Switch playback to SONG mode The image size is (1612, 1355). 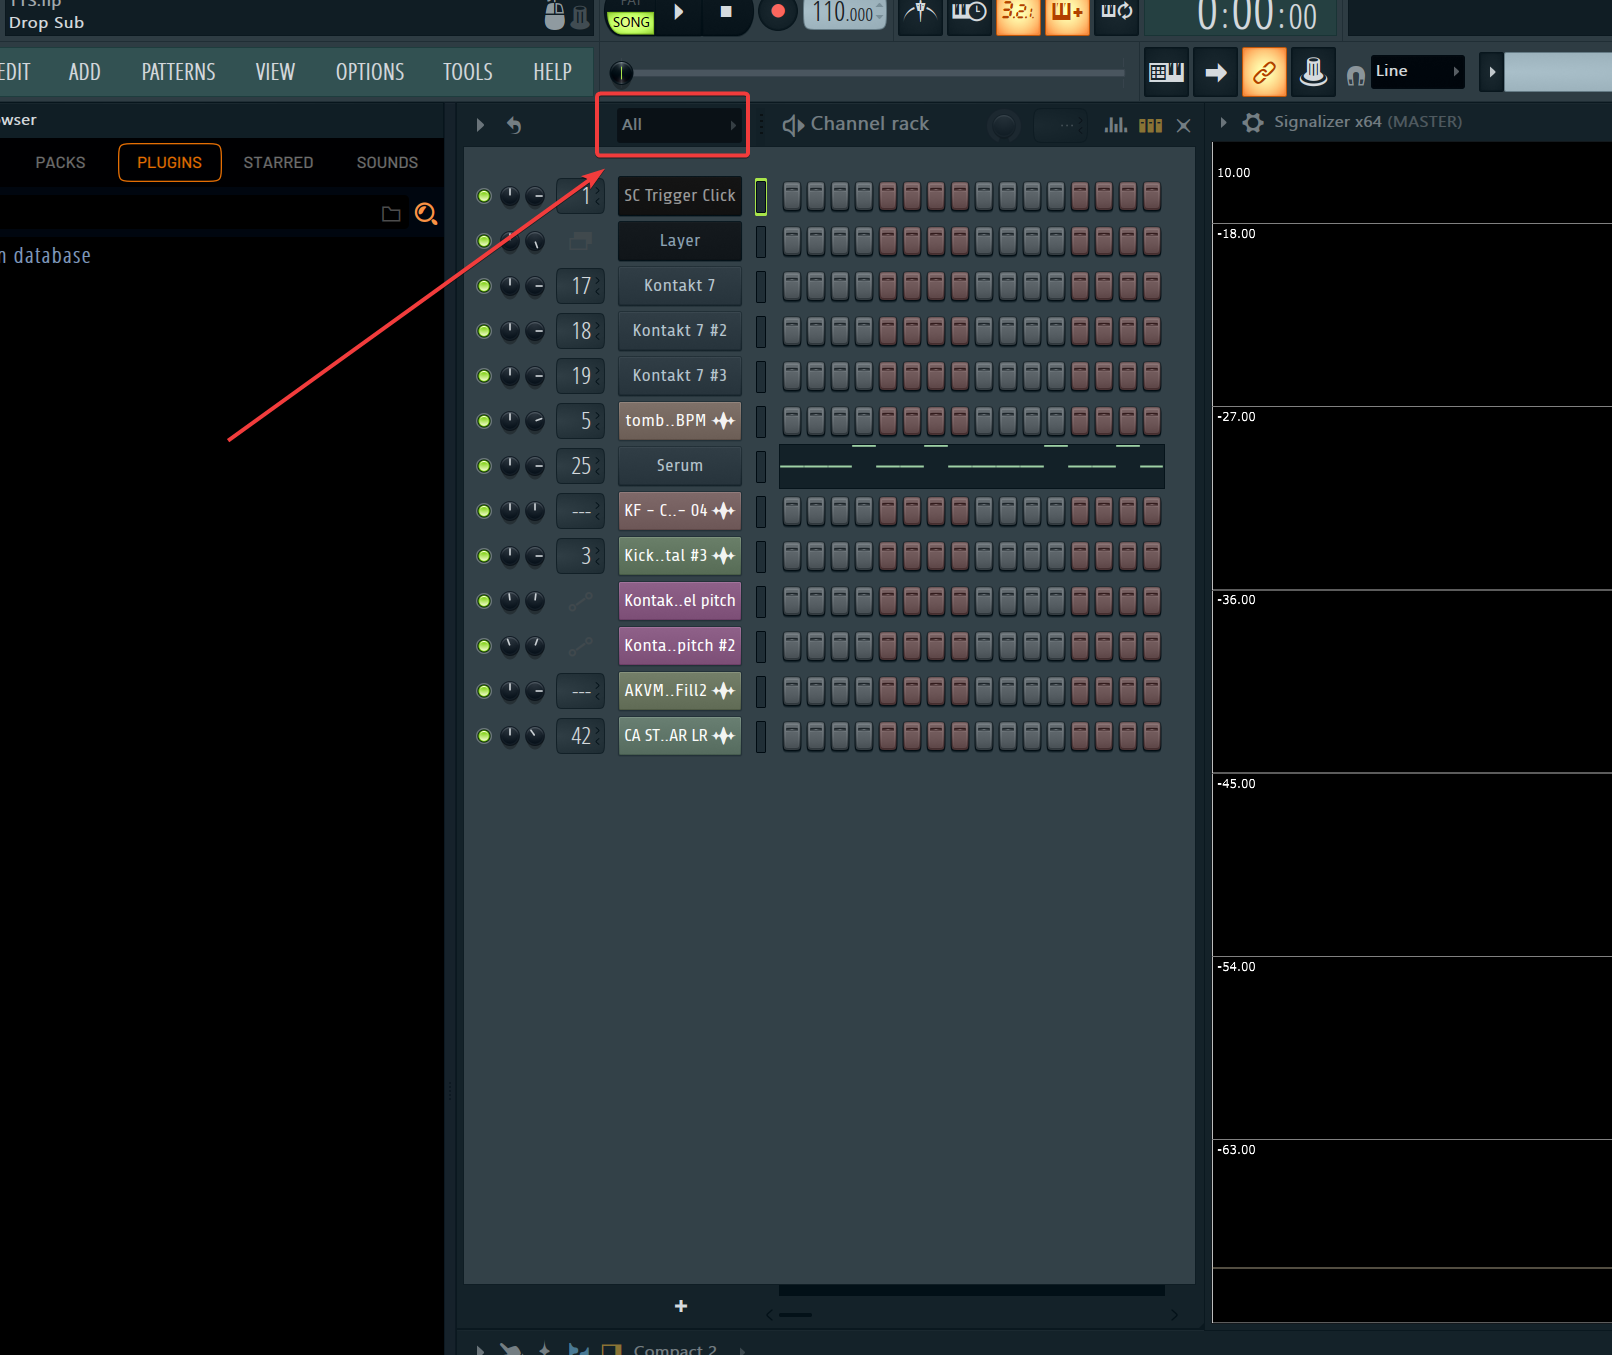(630, 20)
